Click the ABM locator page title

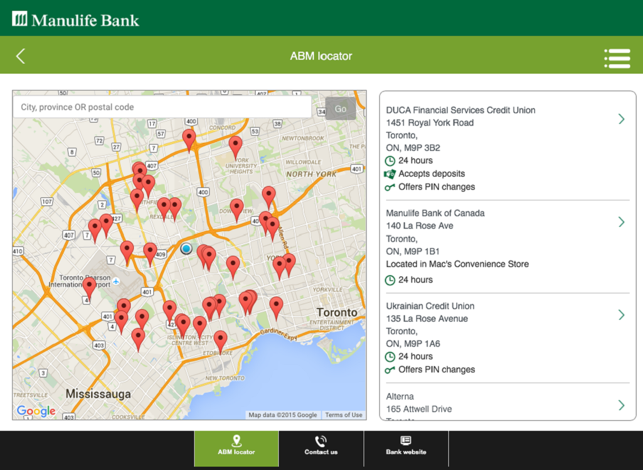[x=321, y=56]
